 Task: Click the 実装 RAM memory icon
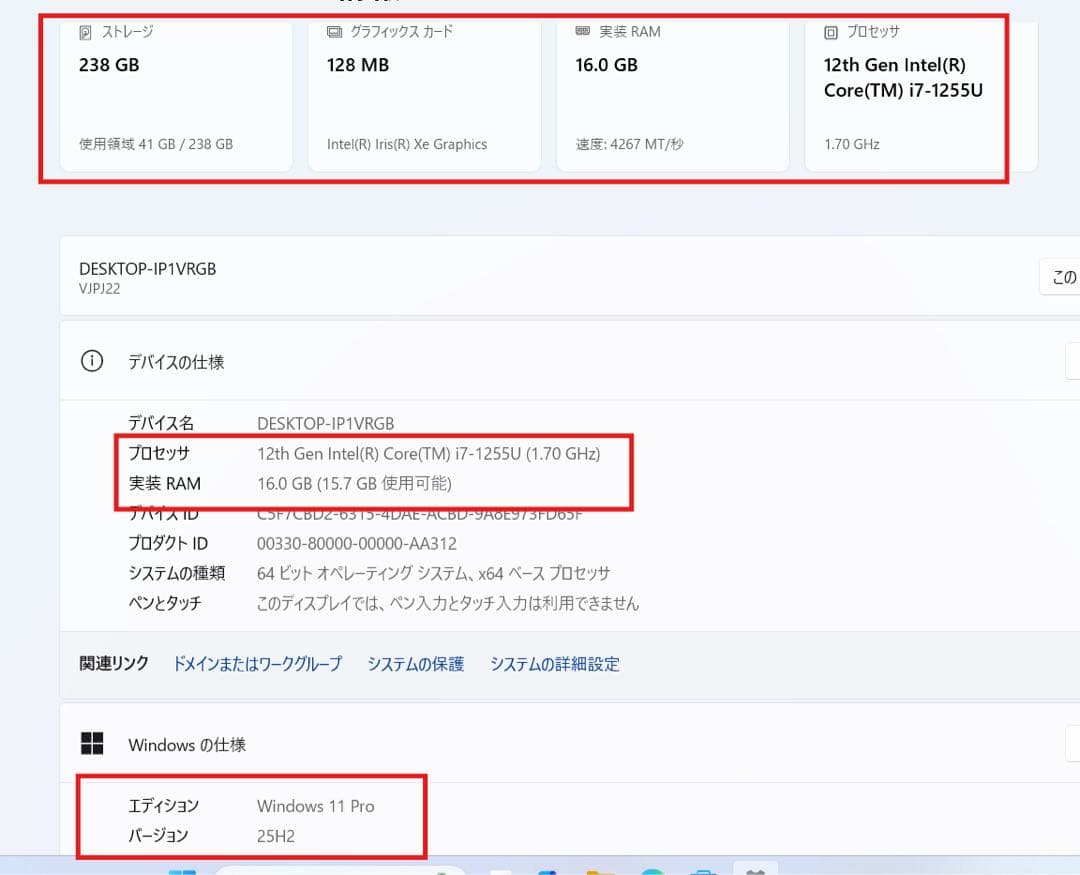pos(583,31)
